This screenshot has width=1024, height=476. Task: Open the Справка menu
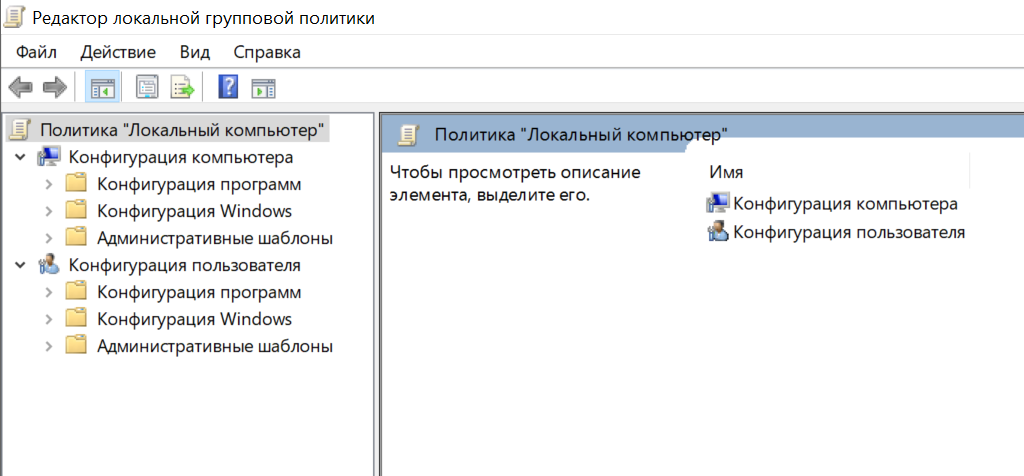click(x=267, y=52)
